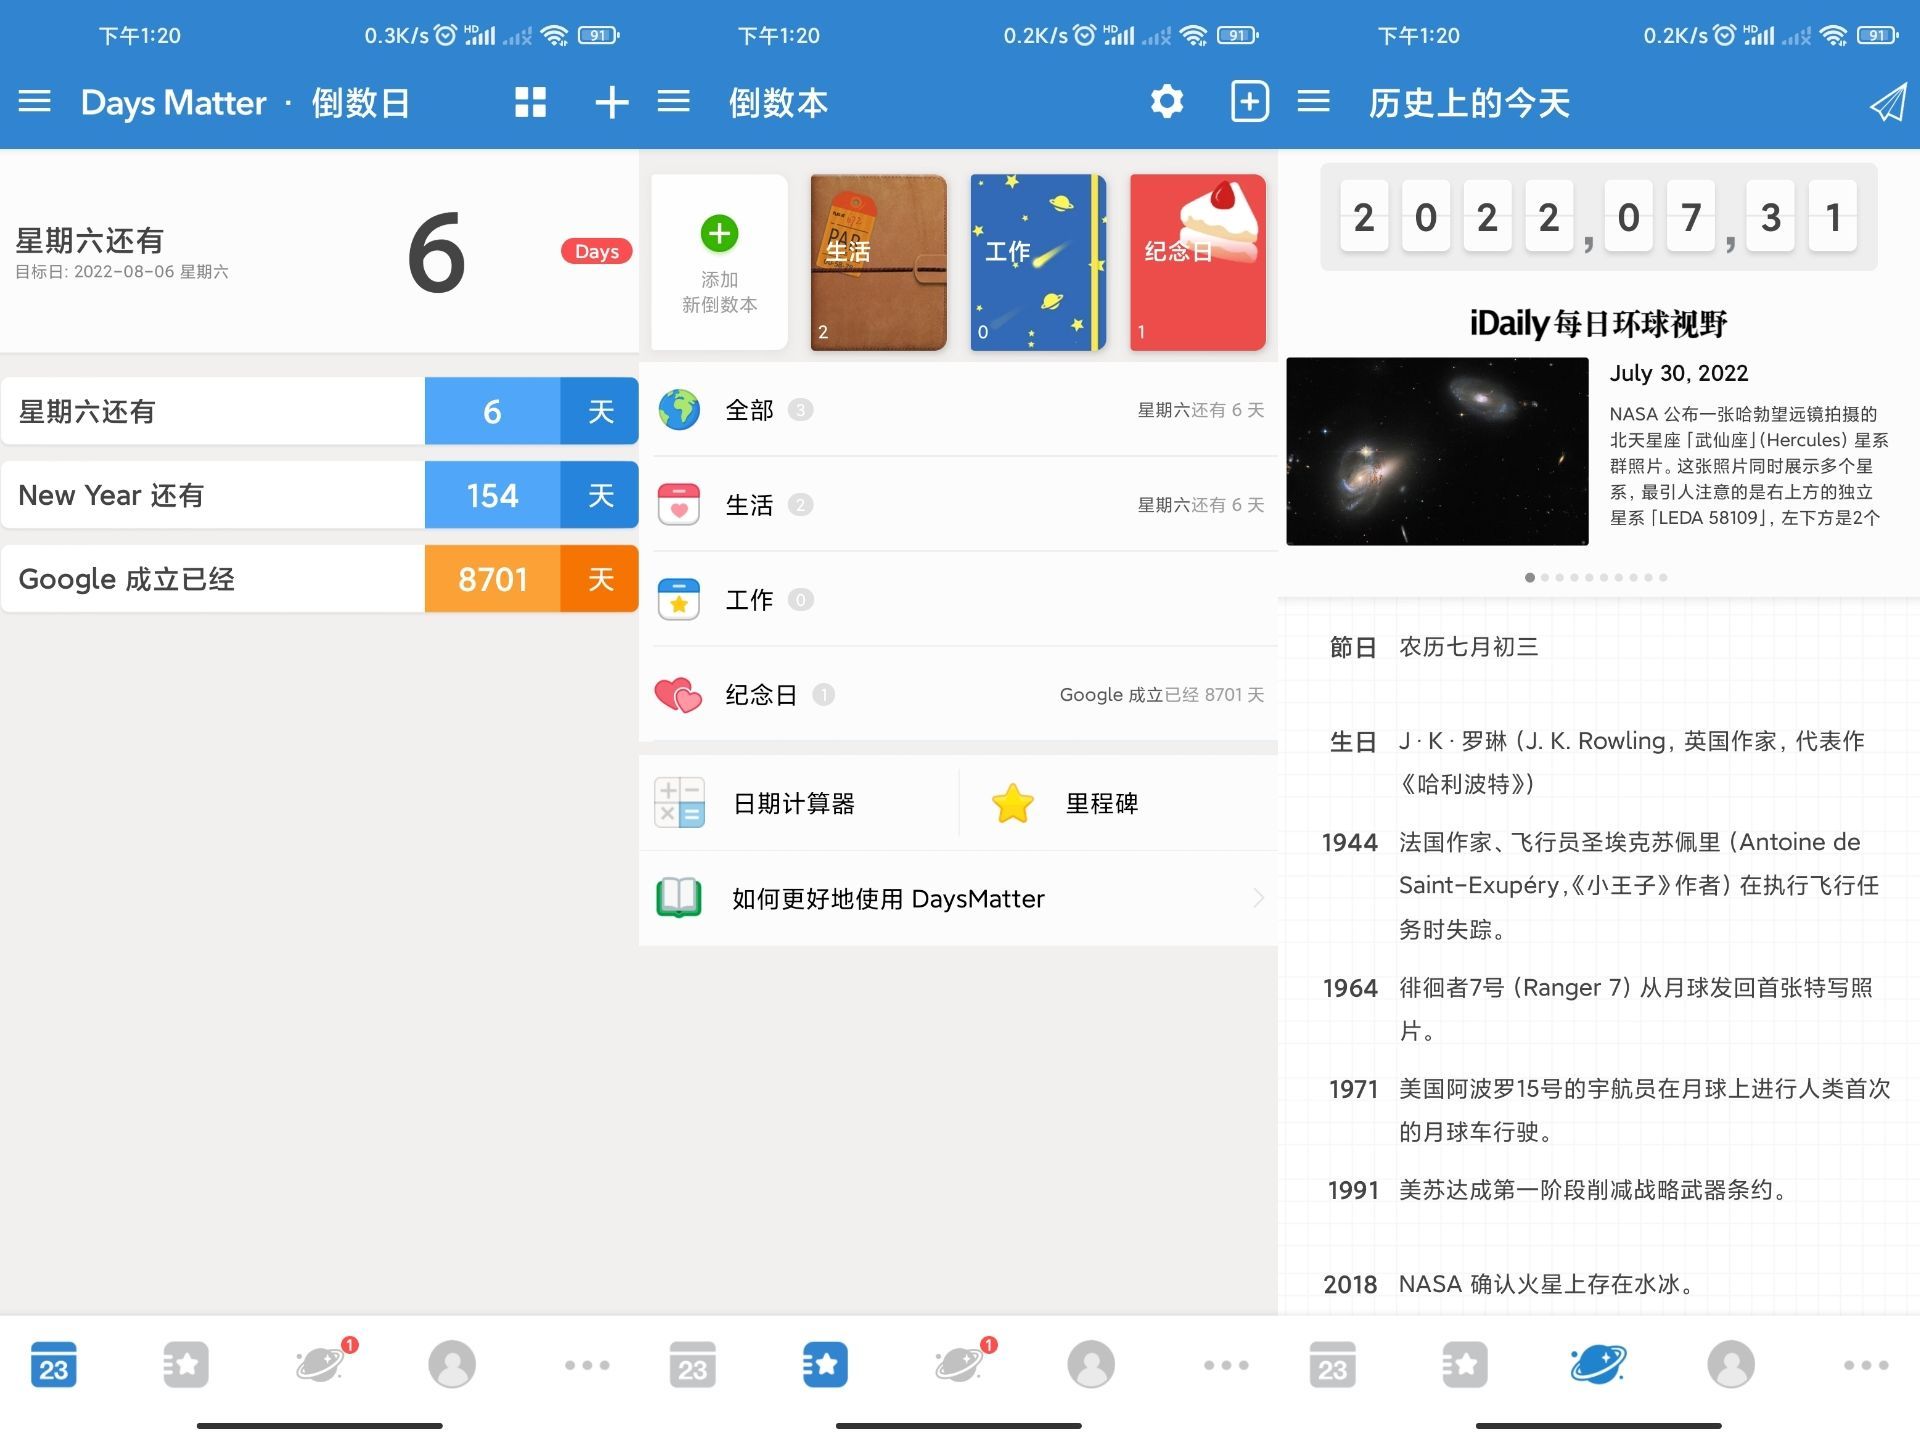Viewport: 1920px width, 1440px height.
Task: Open 纪念日 category row
Action: click(x=958, y=695)
